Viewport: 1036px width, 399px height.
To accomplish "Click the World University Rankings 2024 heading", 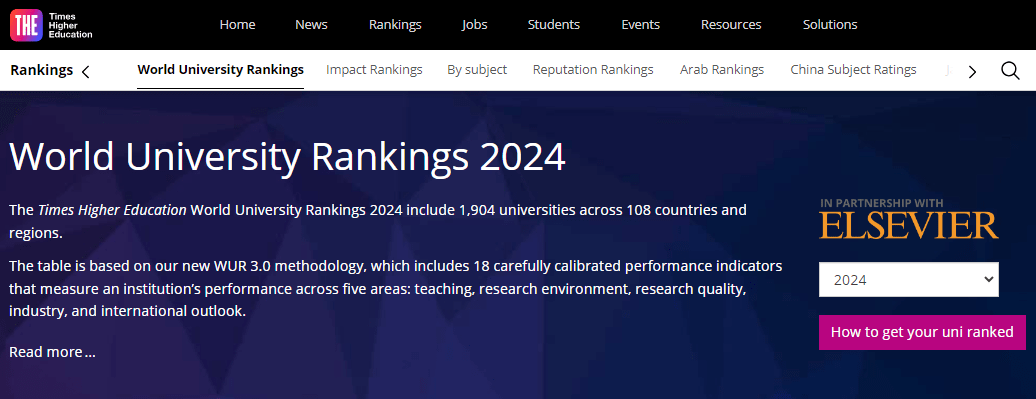I will pos(287,157).
